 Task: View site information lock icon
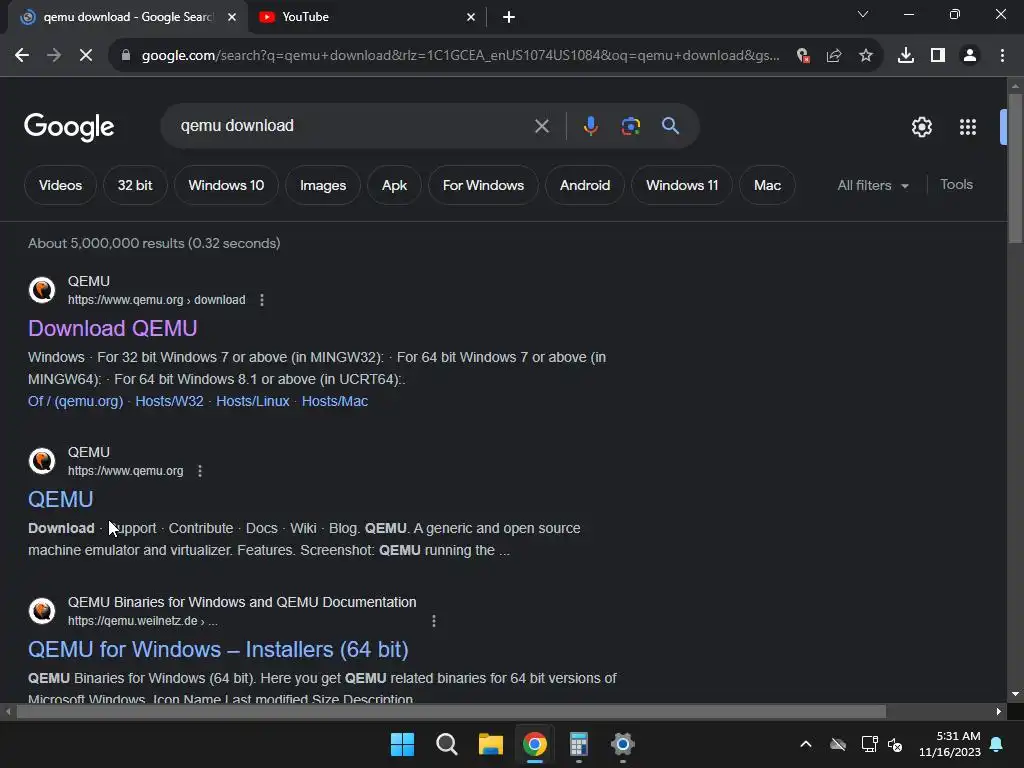point(126,56)
